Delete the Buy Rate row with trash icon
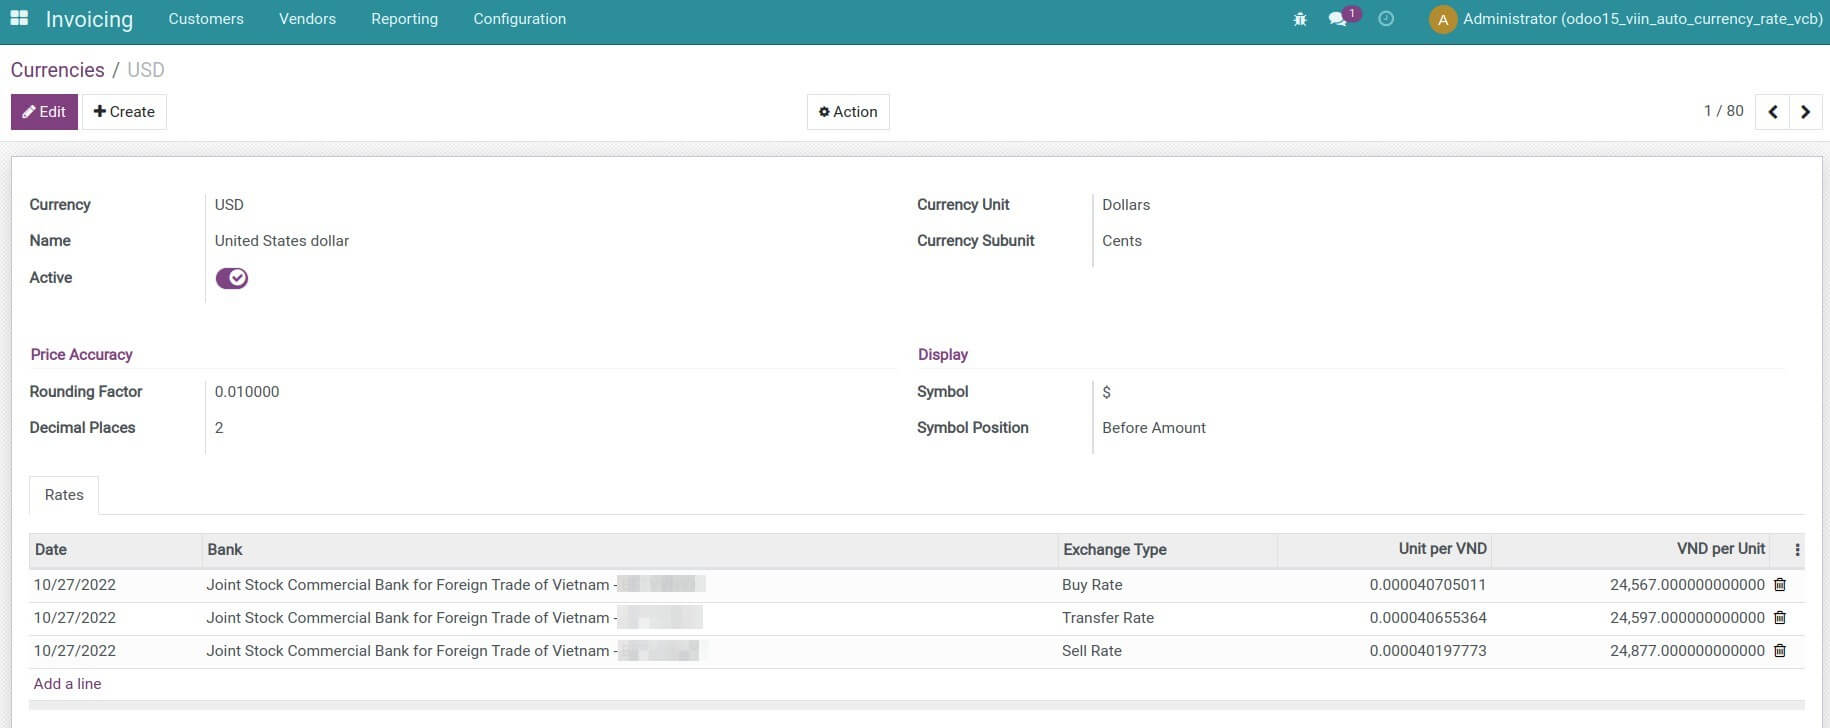 (x=1780, y=585)
